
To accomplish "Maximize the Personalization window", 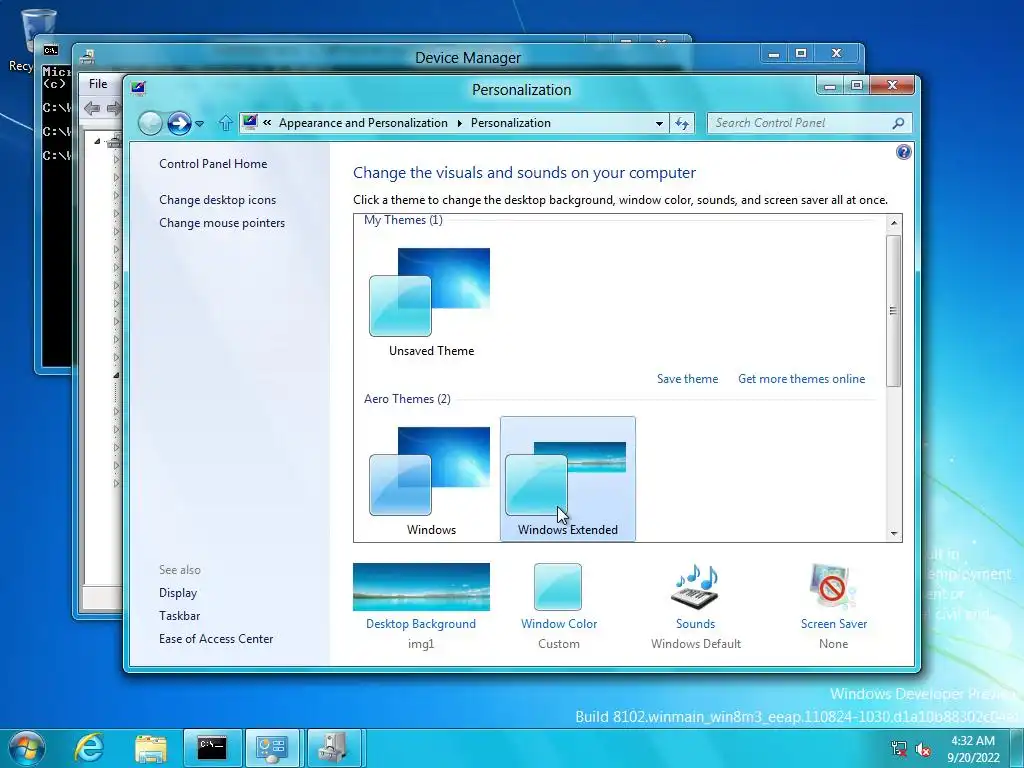I will 857,86.
